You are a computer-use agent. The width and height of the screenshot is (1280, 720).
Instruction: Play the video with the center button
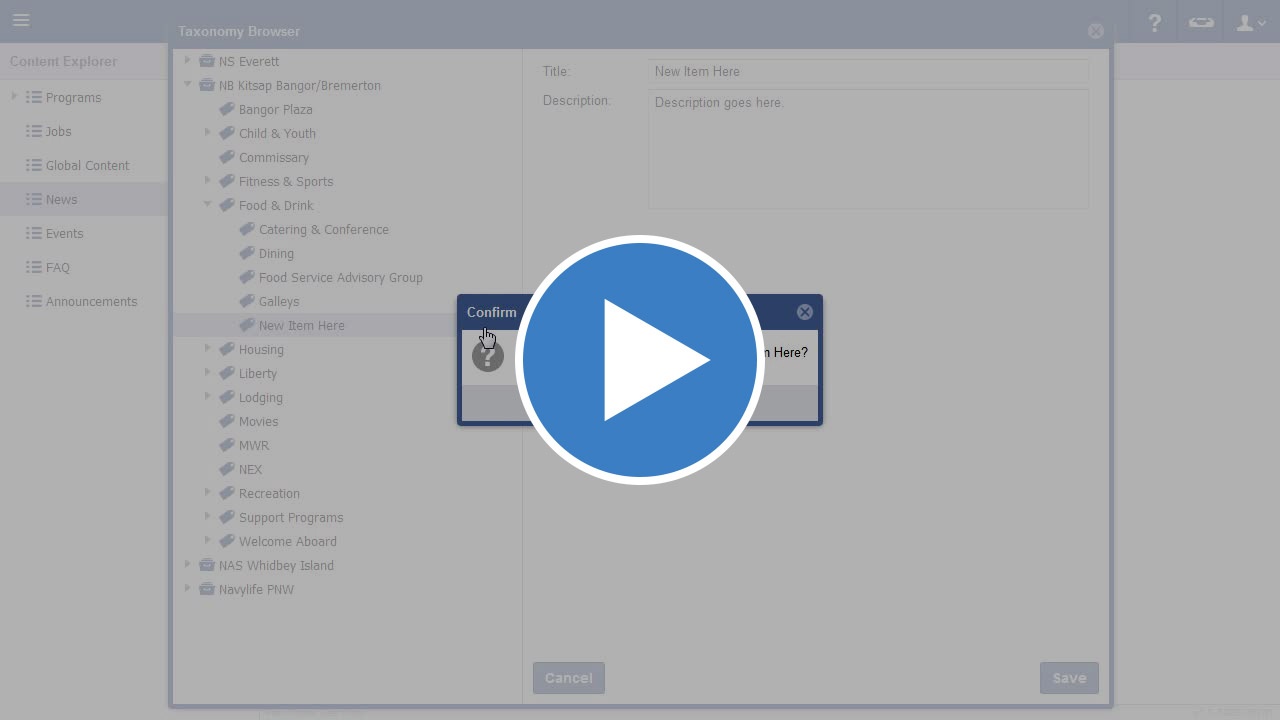pos(640,360)
